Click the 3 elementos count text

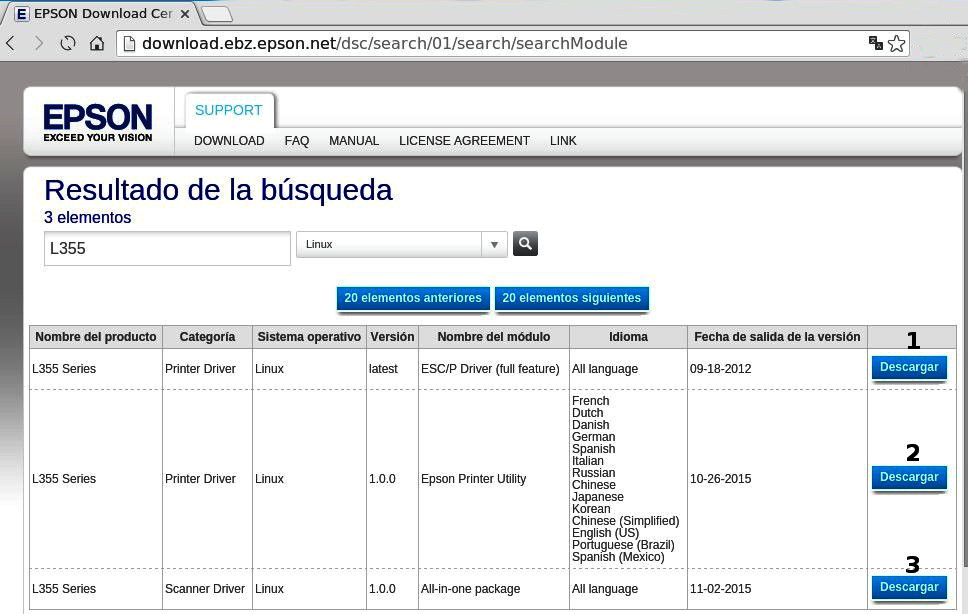[88, 218]
